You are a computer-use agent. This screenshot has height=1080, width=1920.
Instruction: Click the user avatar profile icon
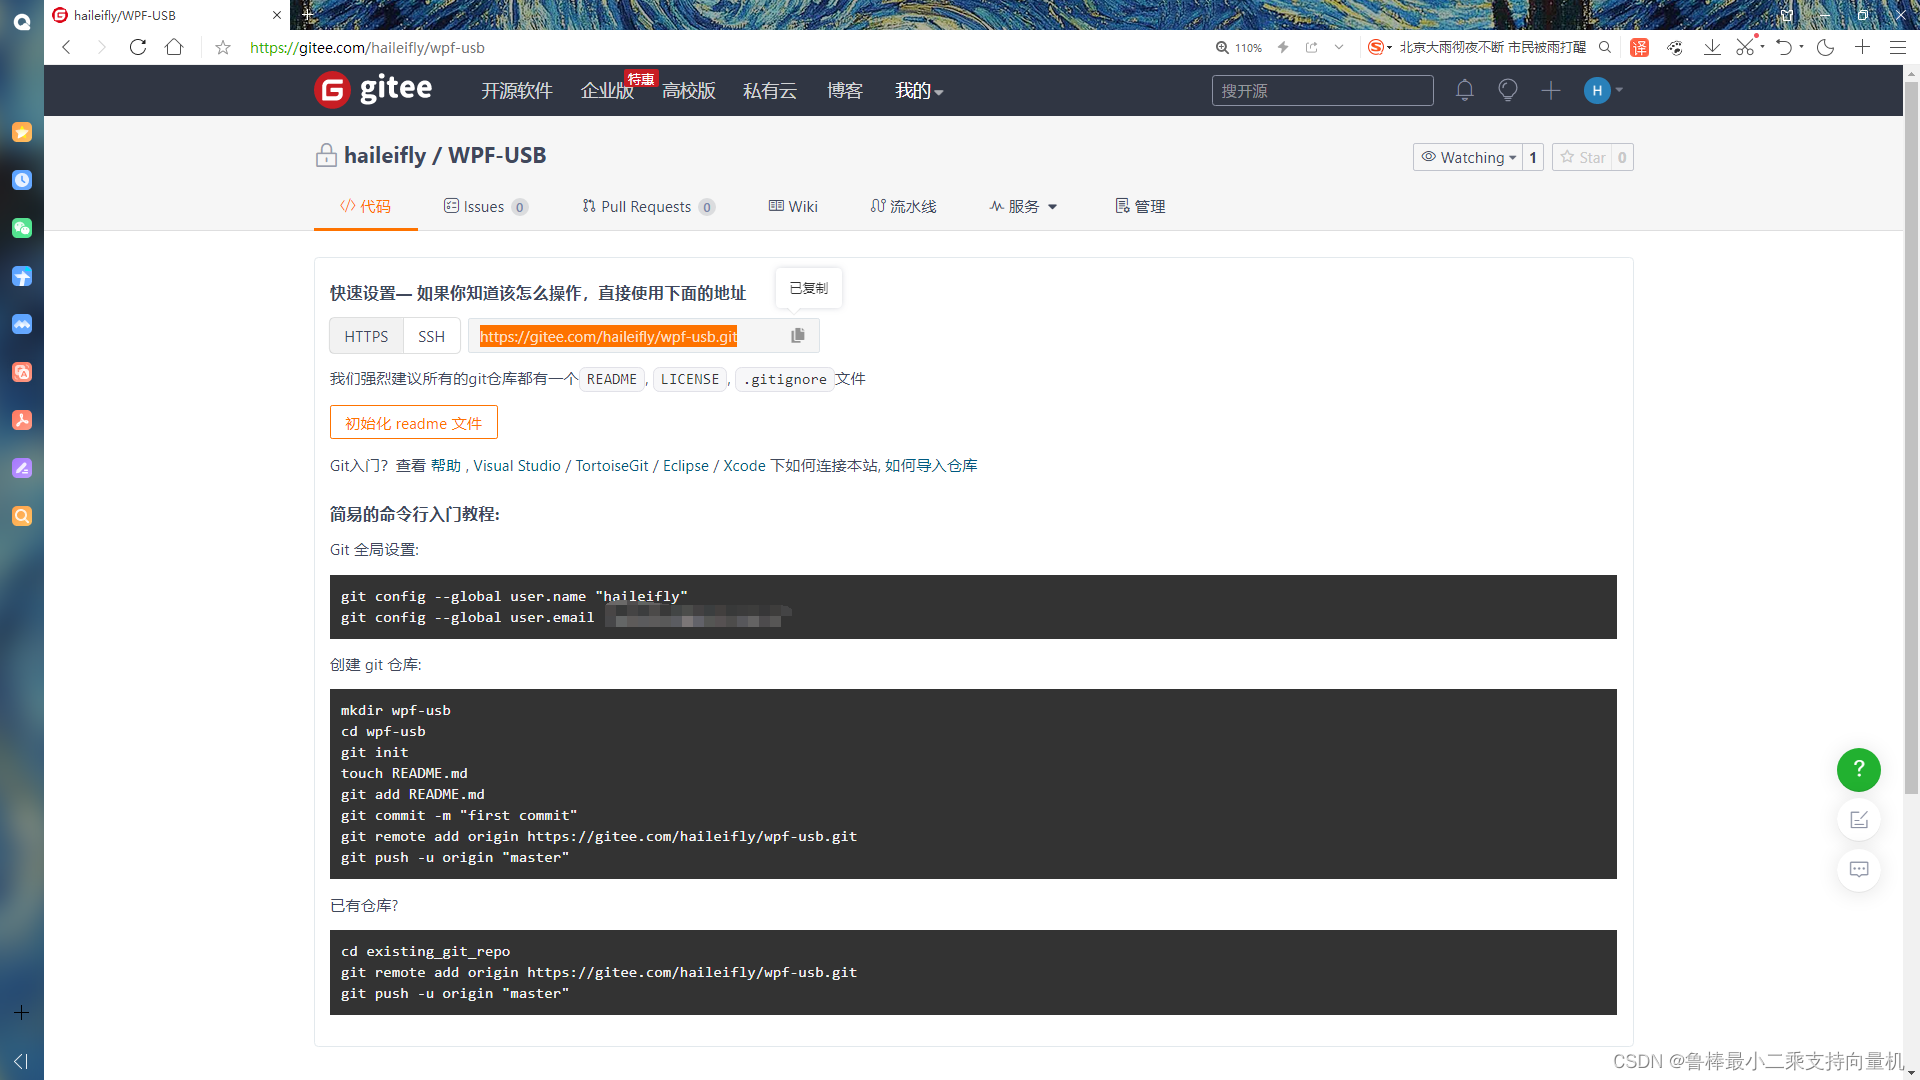pyautogui.click(x=1597, y=90)
